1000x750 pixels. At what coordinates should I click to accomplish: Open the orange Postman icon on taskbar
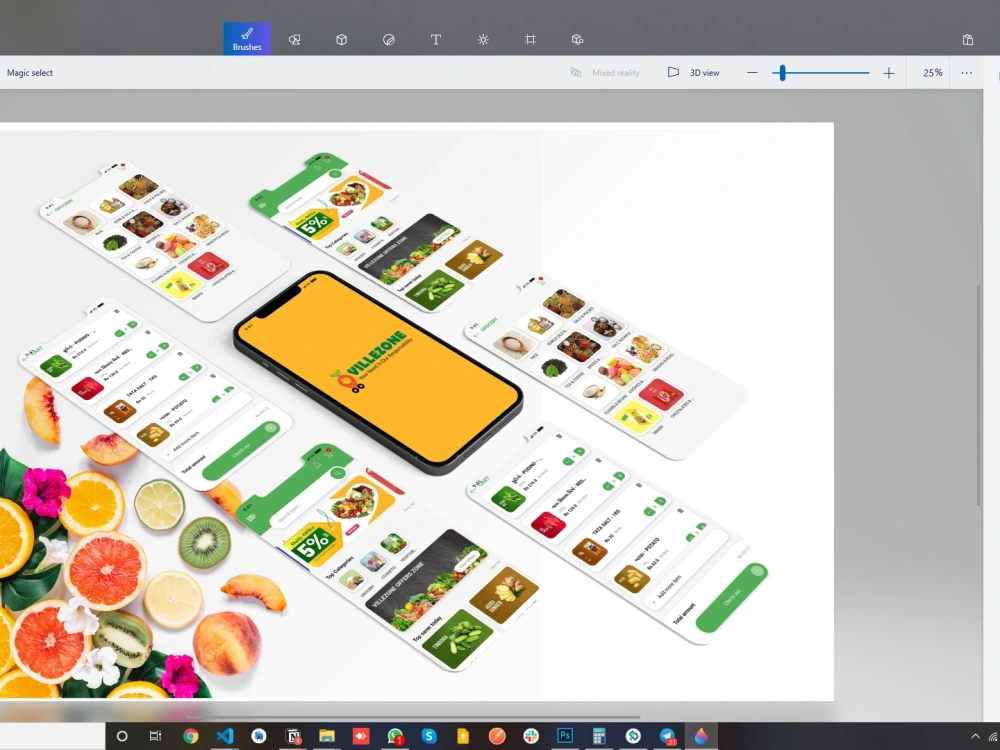click(497, 736)
